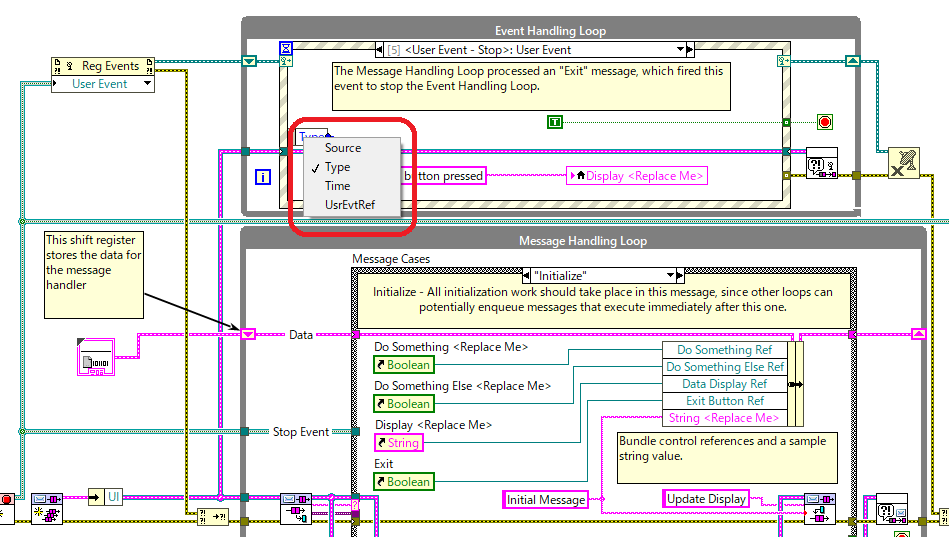The width and height of the screenshot is (949, 537).
Task: Select Bundle control references comment
Action: pyautogui.click(x=727, y=457)
